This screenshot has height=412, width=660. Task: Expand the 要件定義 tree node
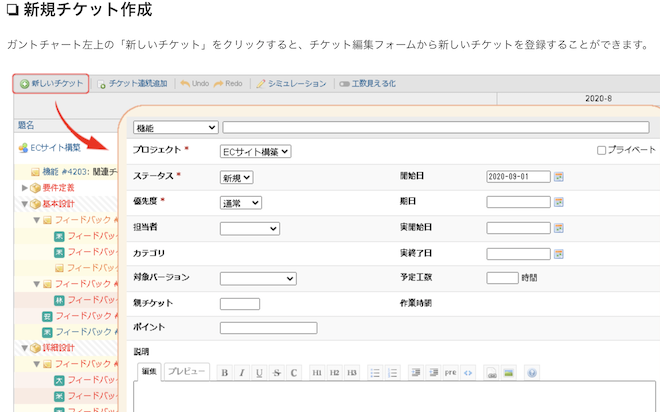(24, 188)
